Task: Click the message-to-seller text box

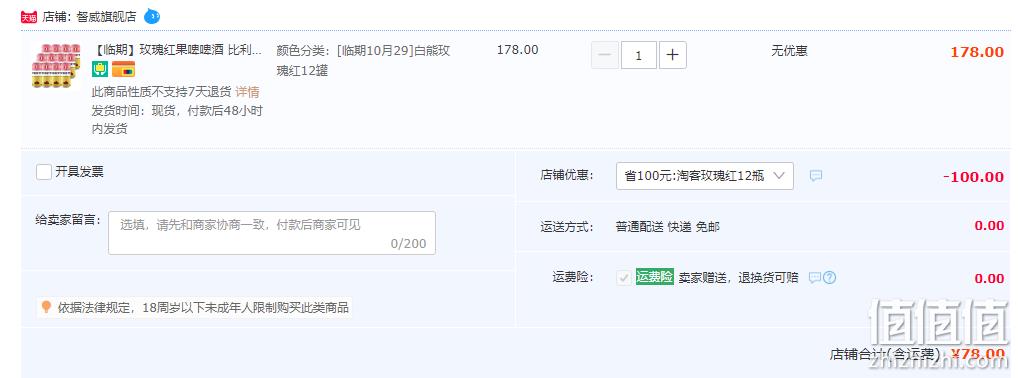Action: coord(271,233)
